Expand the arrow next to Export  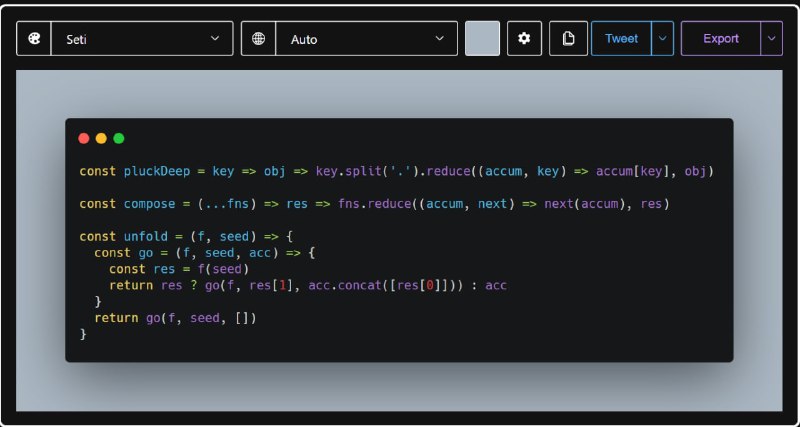point(771,39)
